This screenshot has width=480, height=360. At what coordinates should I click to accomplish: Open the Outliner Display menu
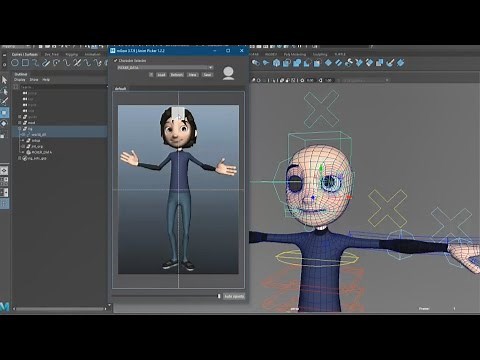click(x=20, y=80)
